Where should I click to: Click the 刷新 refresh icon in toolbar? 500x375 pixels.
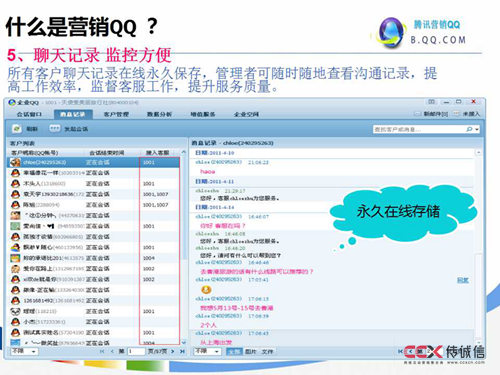17,129
